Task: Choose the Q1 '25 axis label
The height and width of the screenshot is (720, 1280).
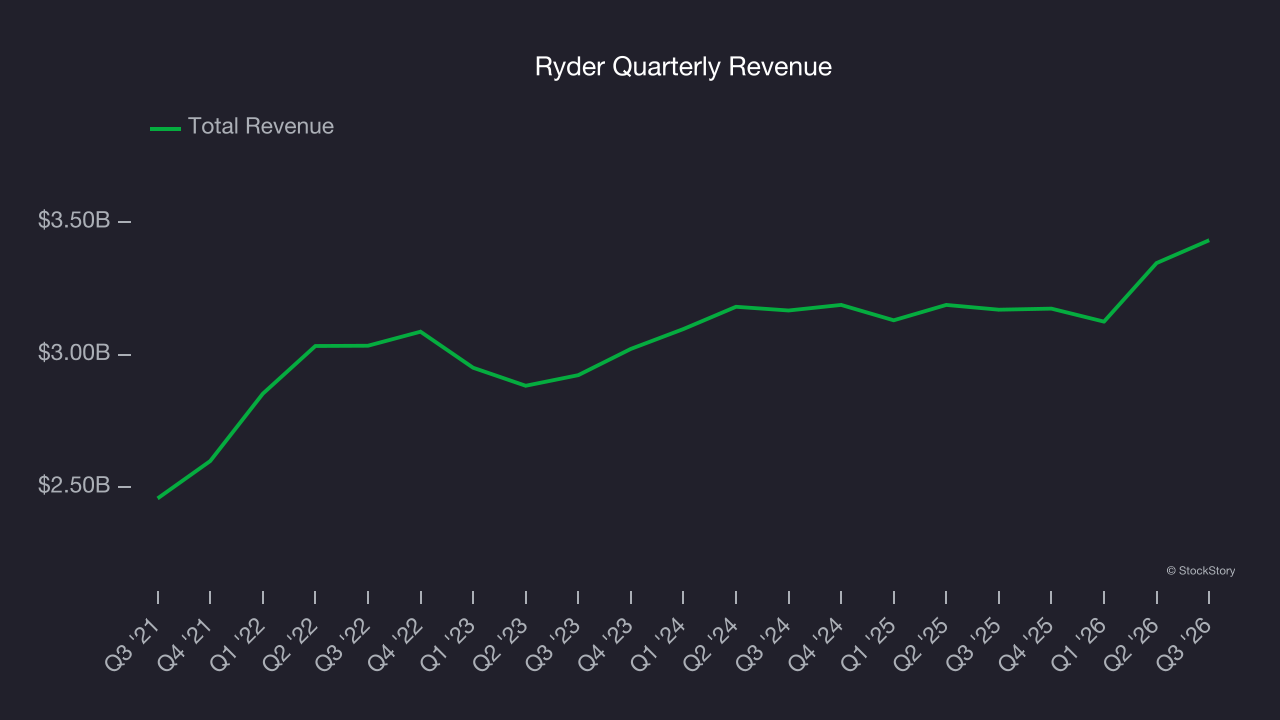Action: [867, 644]
